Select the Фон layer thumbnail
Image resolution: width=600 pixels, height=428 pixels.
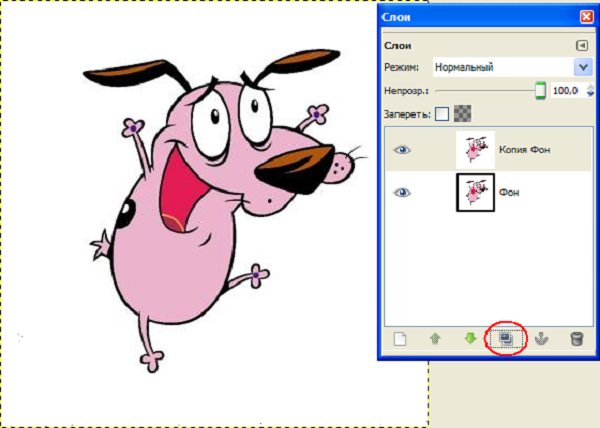(x=475, y=192)
